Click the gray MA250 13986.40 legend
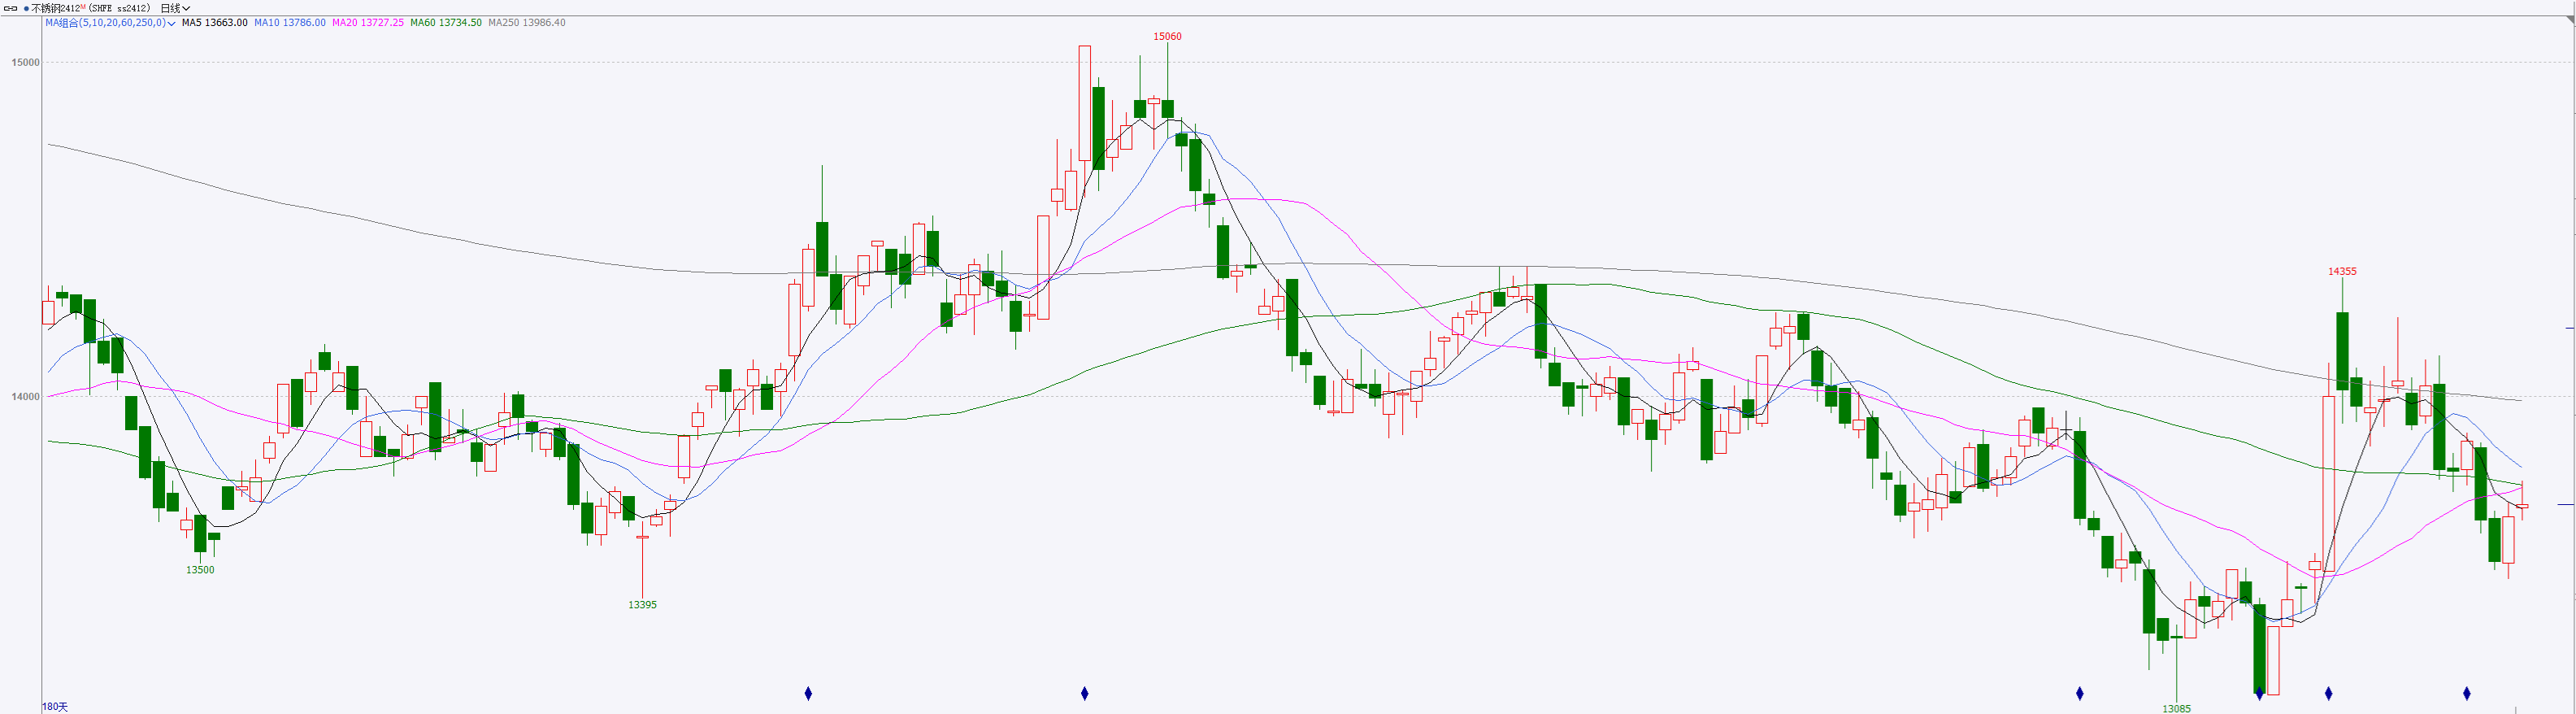 527,23
